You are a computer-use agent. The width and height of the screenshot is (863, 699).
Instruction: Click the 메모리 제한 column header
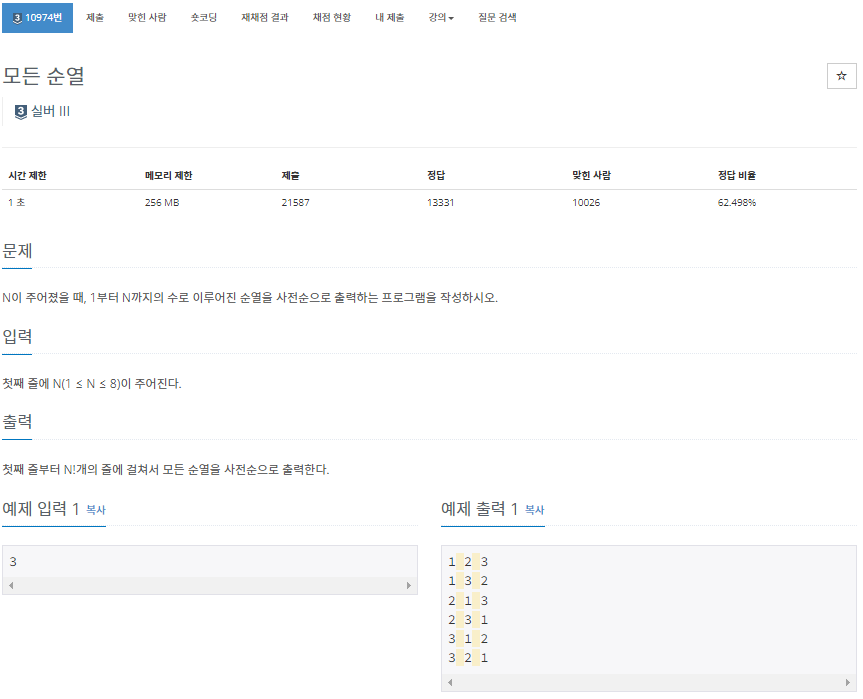tap(168, 176)
